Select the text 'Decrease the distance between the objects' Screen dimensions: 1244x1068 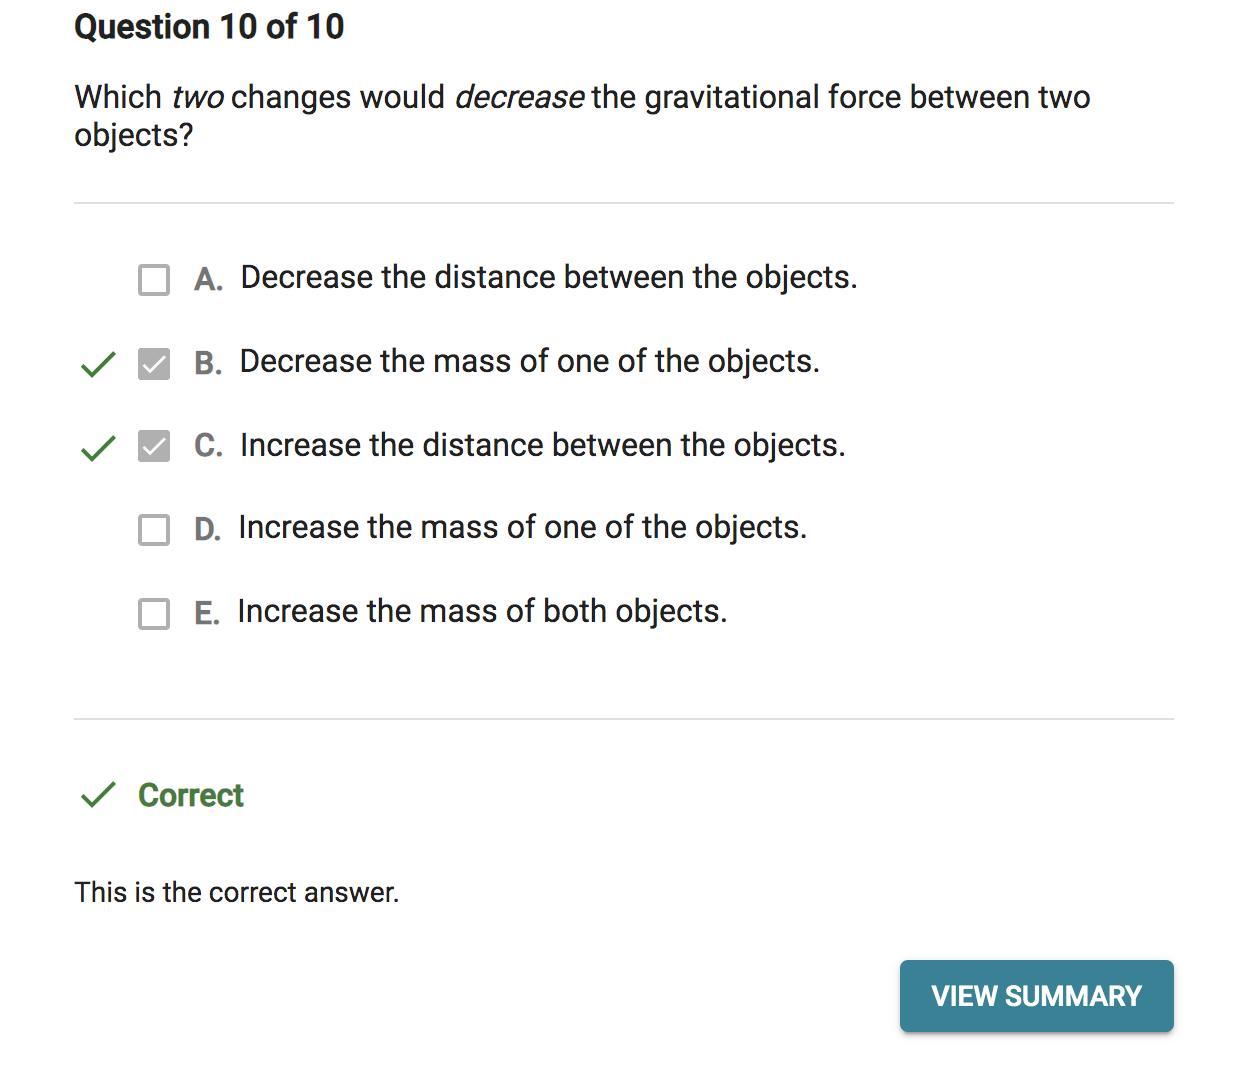548,278
